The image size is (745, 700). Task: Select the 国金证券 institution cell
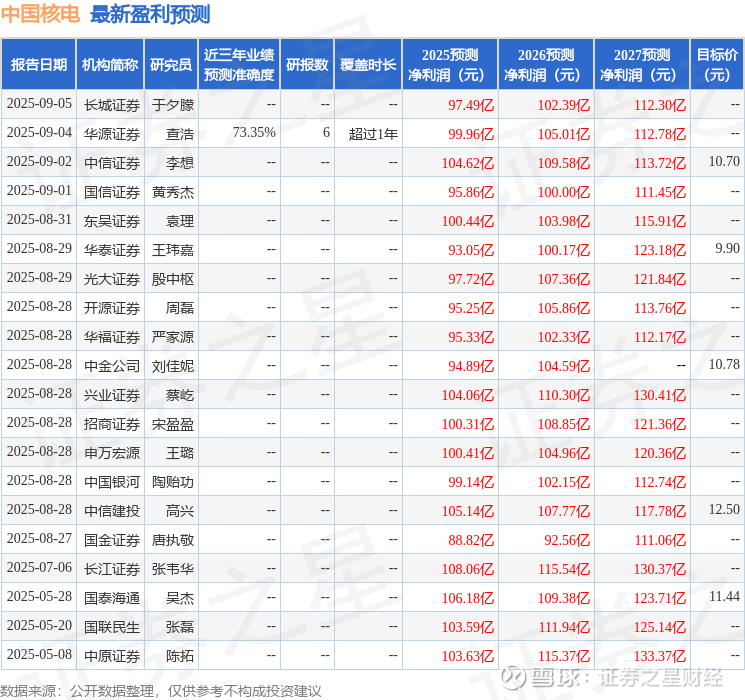pos(112,540)
